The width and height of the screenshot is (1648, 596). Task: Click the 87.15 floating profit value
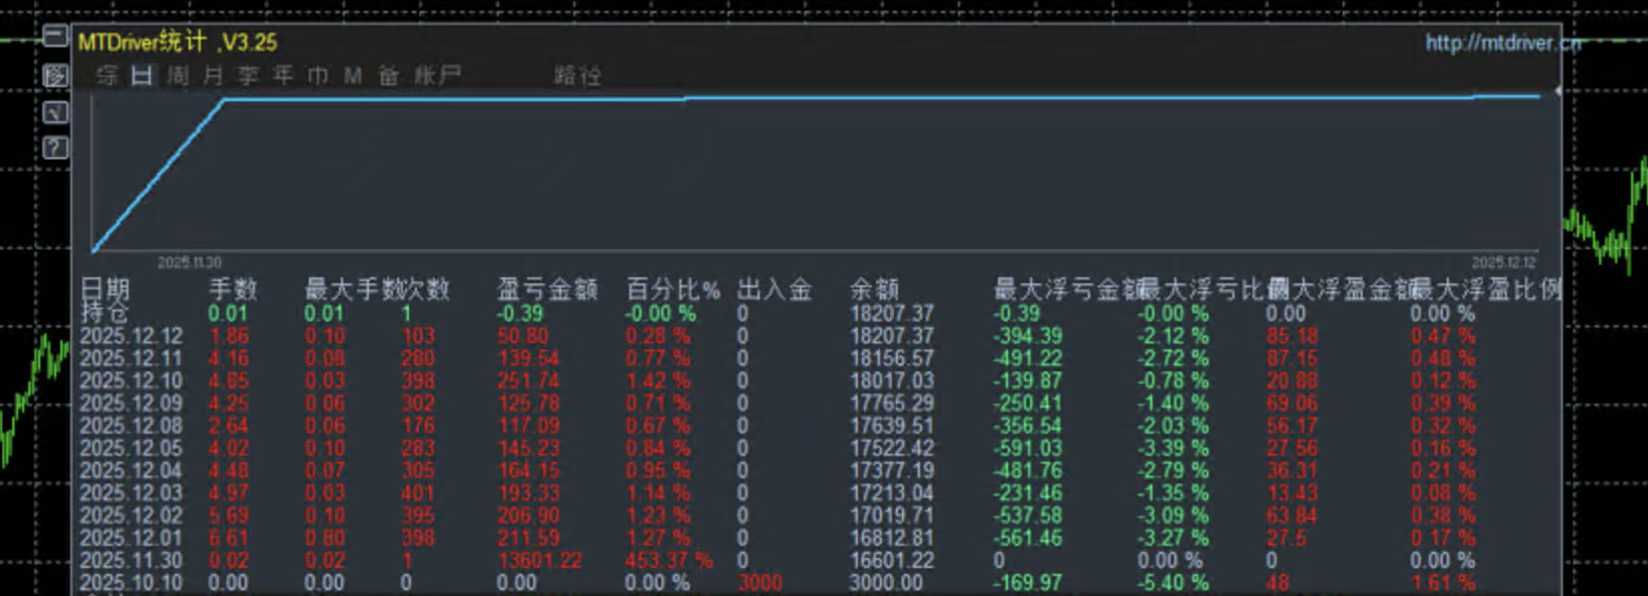tap(1292, 358)
